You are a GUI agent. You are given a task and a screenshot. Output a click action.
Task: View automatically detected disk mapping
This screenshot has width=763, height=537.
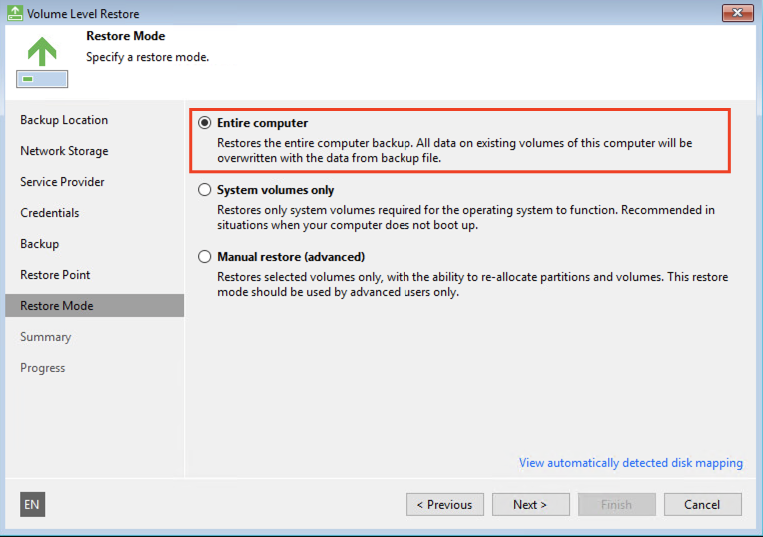[x=630, y=463]
